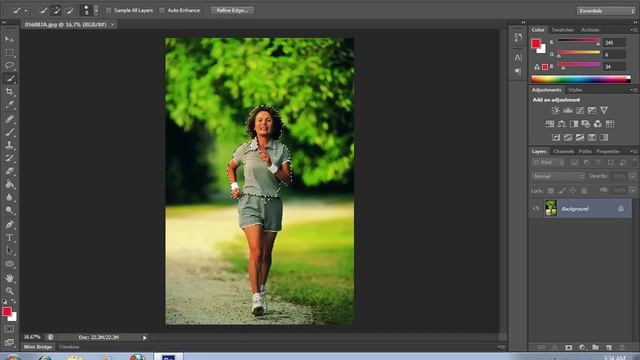The height and width of the screenshot is (360, 640).
Task: Select the Lasso tool
Action: click(9, 65)
